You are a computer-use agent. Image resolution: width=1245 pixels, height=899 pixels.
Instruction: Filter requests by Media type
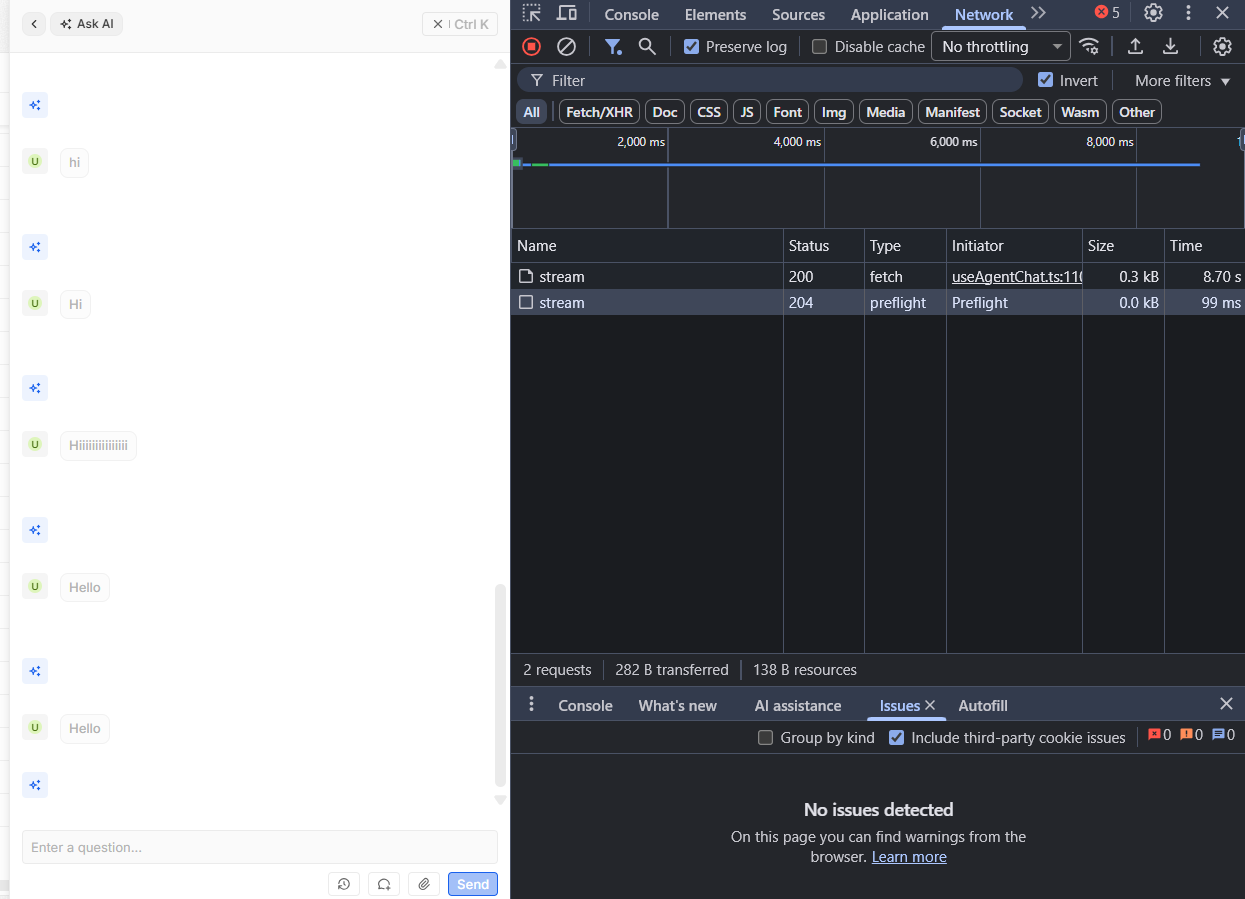click(x=885, y=112)
